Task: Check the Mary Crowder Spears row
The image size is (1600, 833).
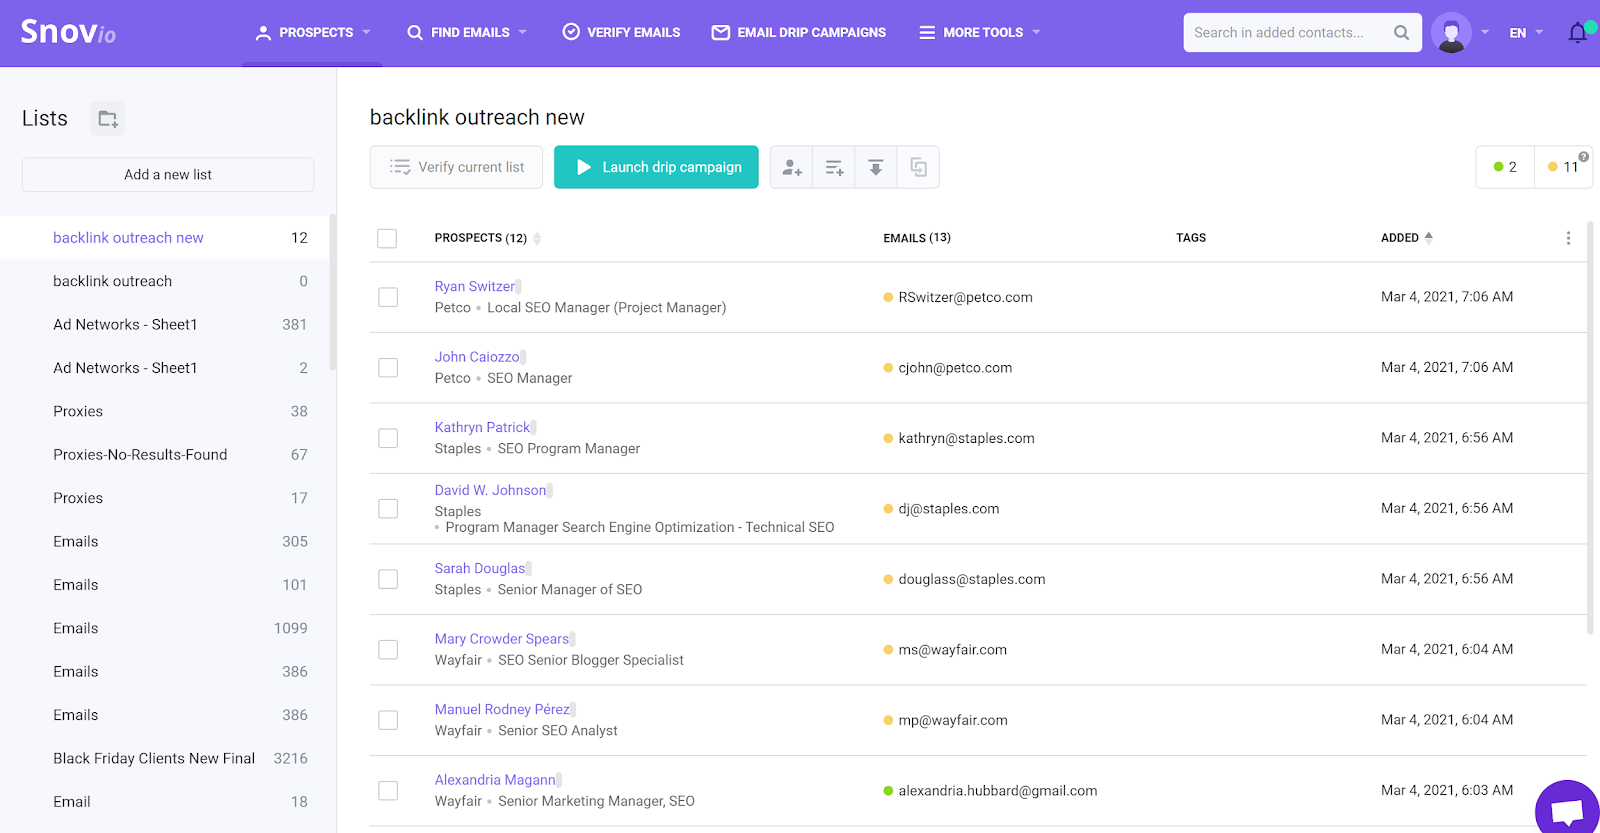Action: (x=388, y=650)
